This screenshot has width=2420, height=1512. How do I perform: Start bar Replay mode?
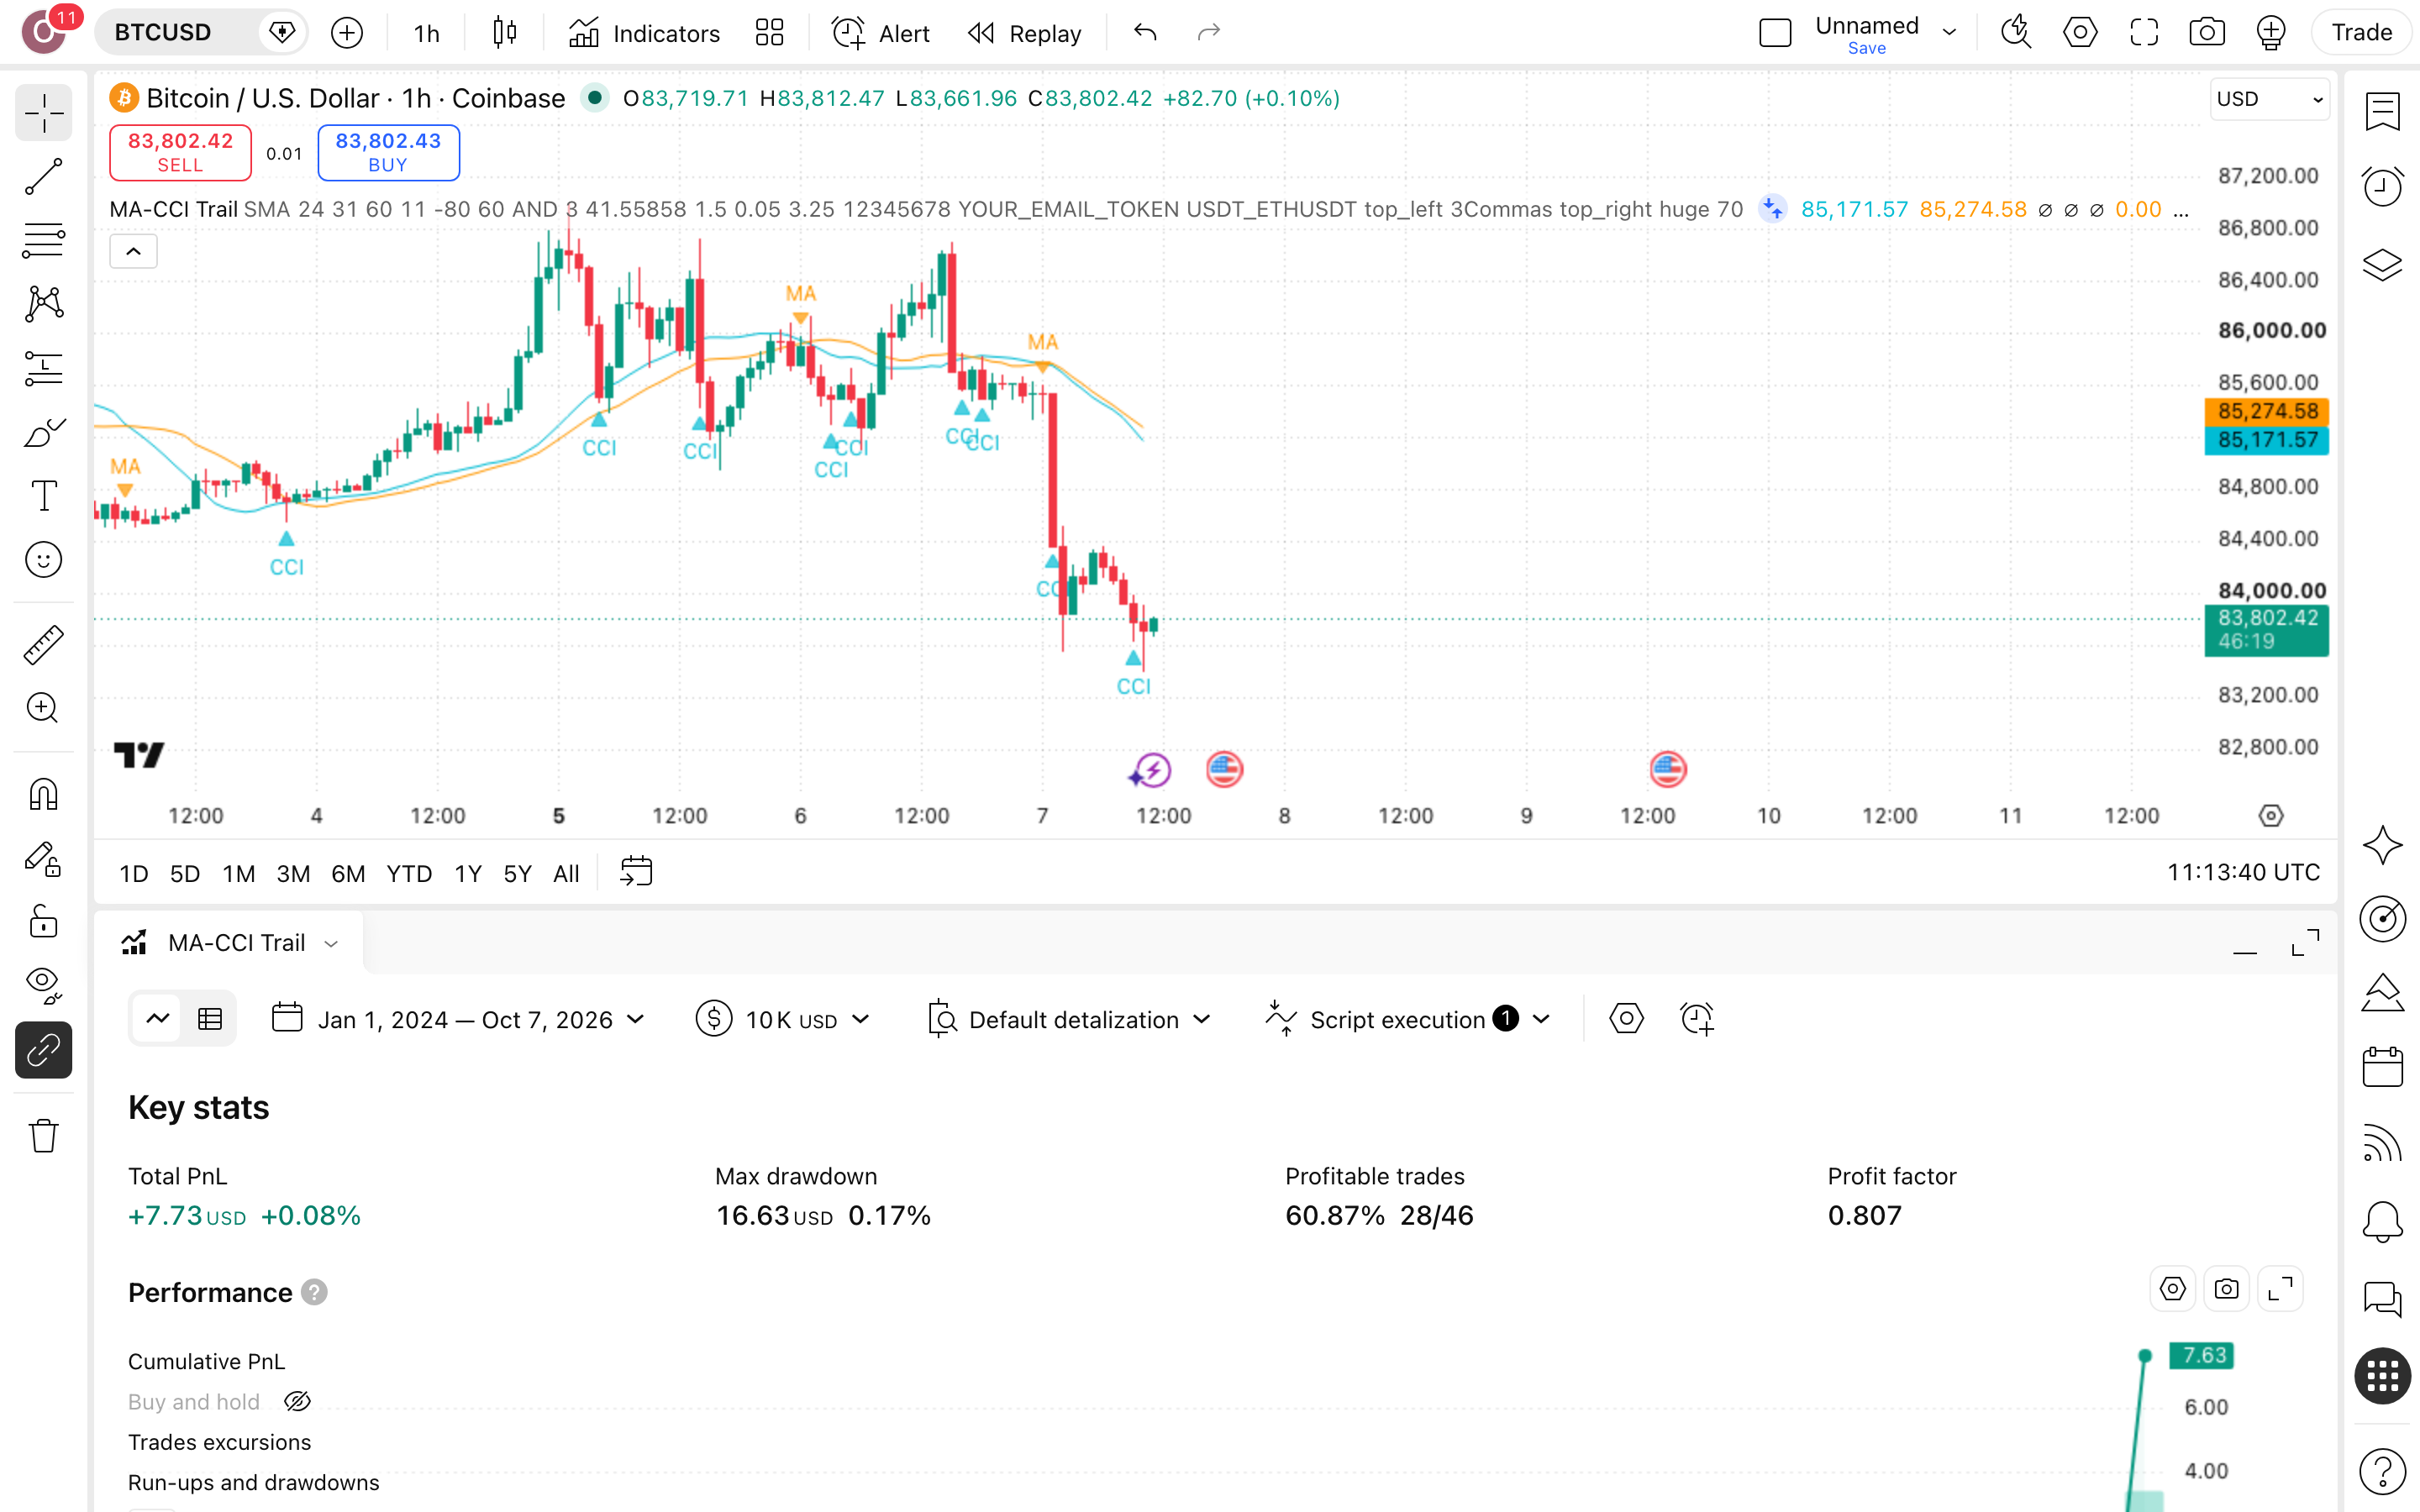(1025, 33)
